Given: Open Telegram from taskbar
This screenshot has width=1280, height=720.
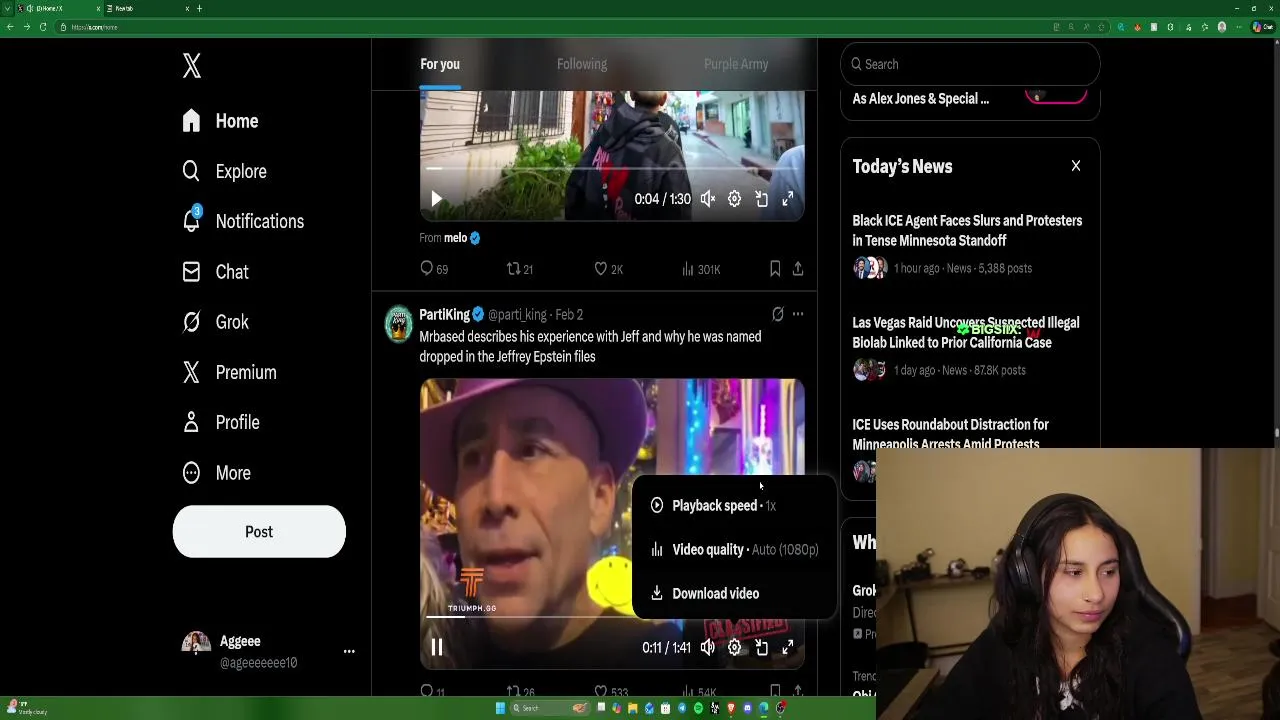Looking at the screenshot, I should [682, 708].
